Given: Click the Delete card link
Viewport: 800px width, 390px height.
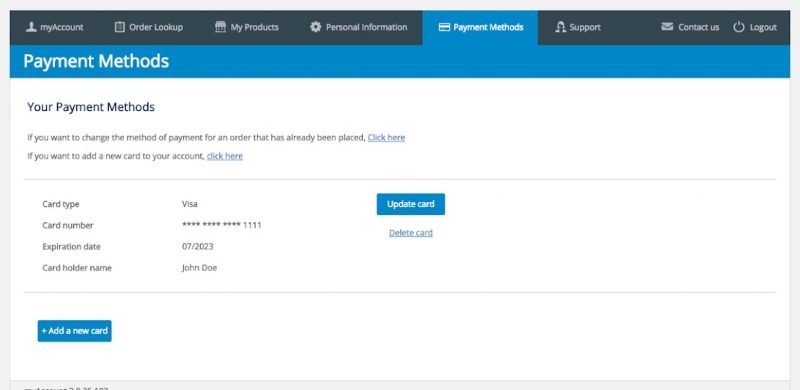Looking at the screenshot, I should [x=411, y=233].
